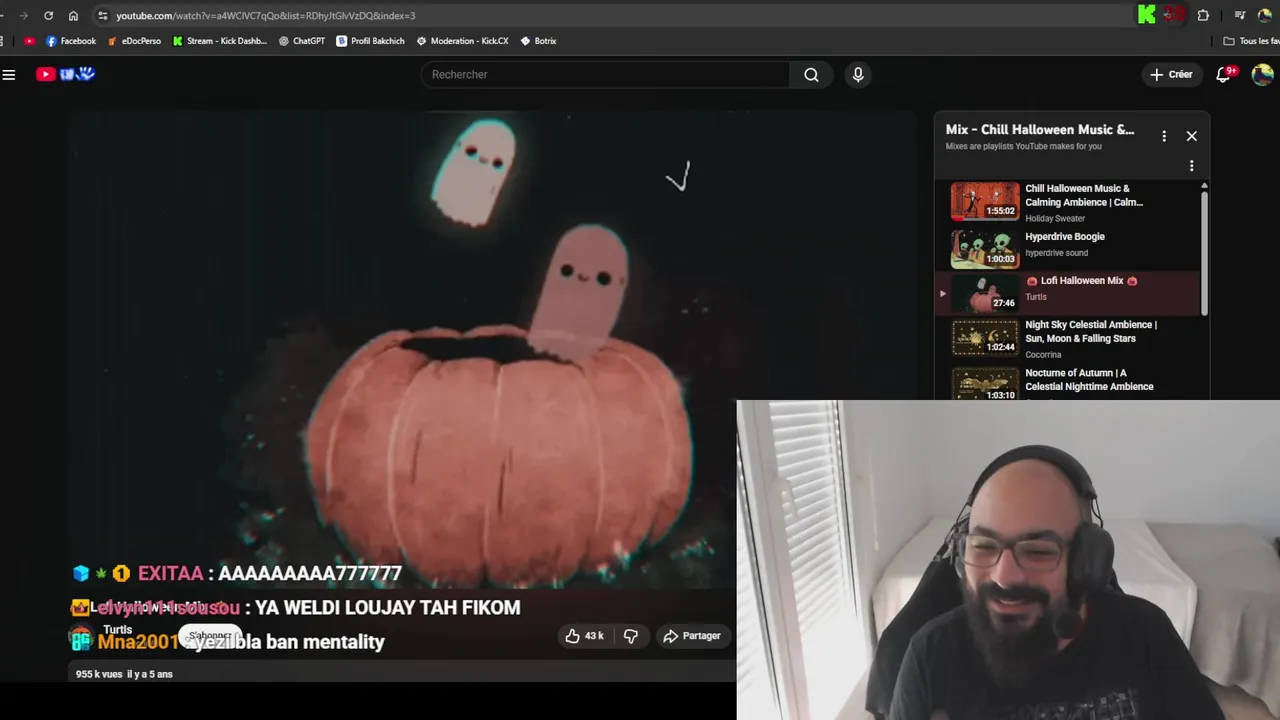Select Night Sky Celestial Ambience playlist entry
Image resolution: width=1280 pixels, height=720 pixels.
(1067, 340)
